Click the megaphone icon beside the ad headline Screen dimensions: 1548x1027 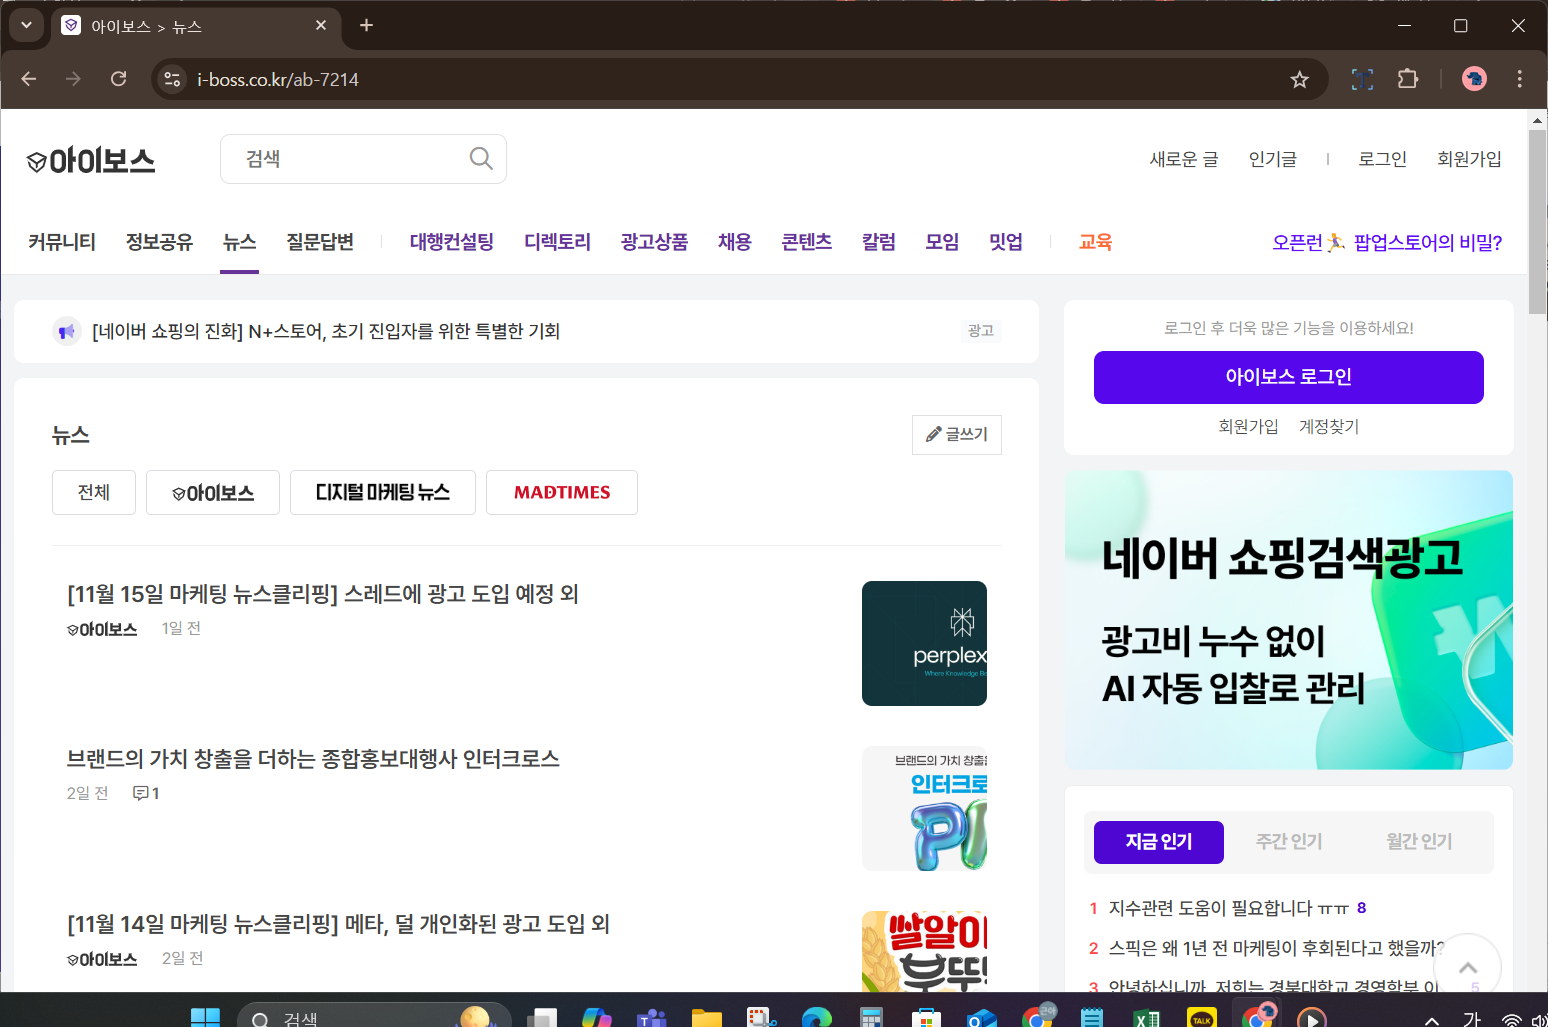[66, 331]
